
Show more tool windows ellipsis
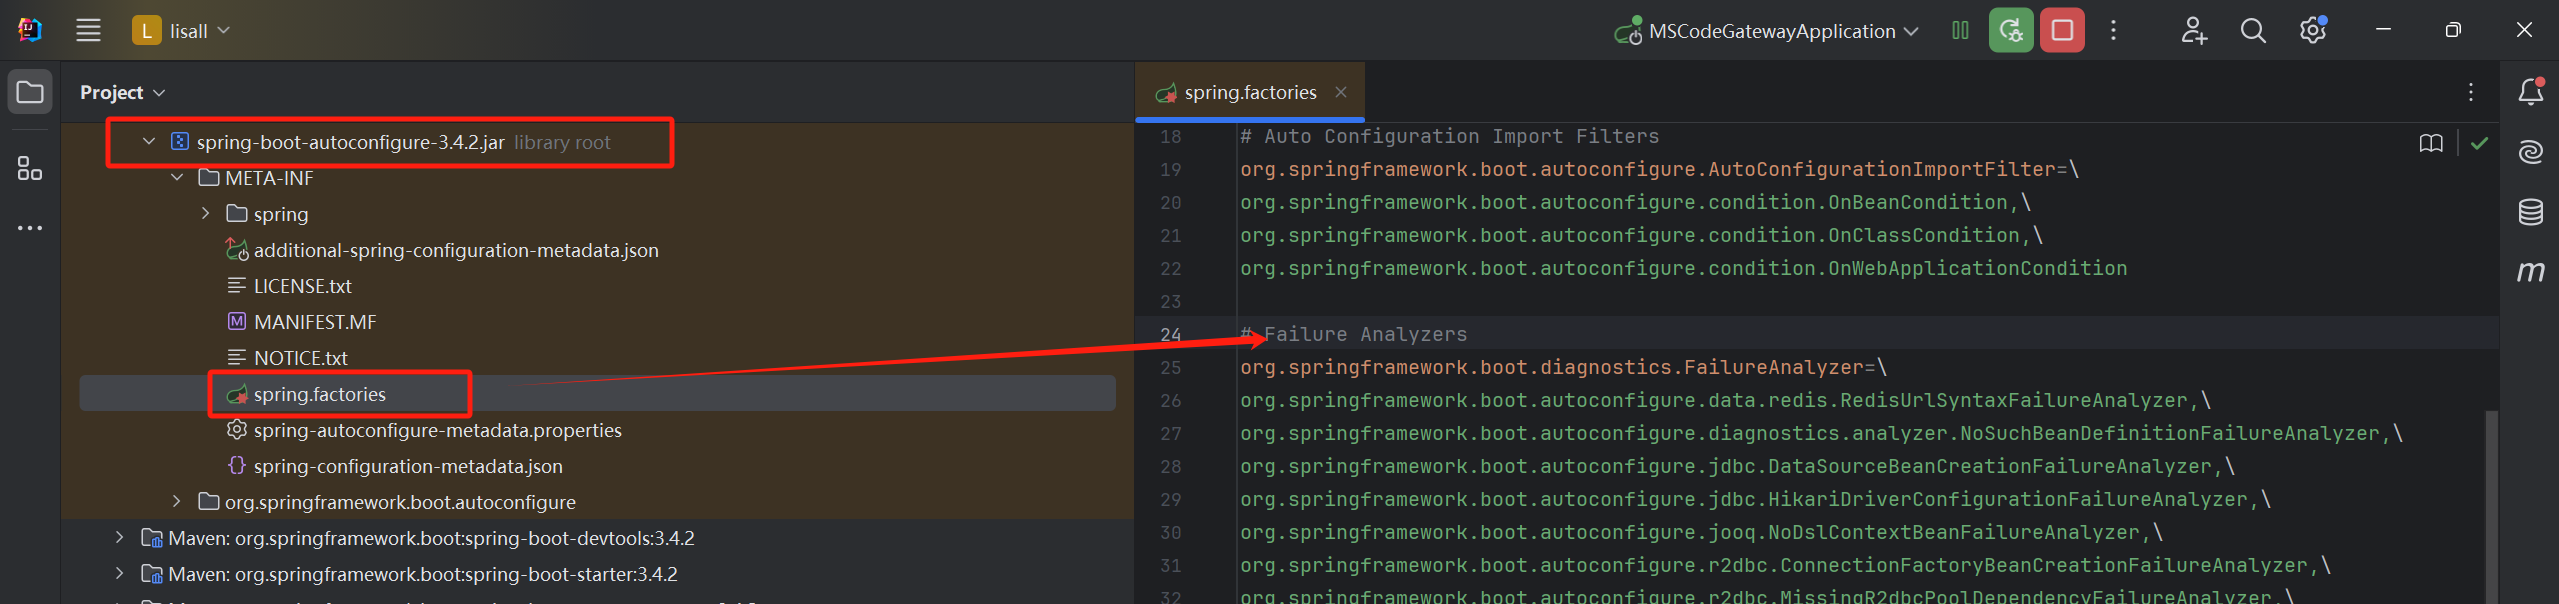pos(30,228)
